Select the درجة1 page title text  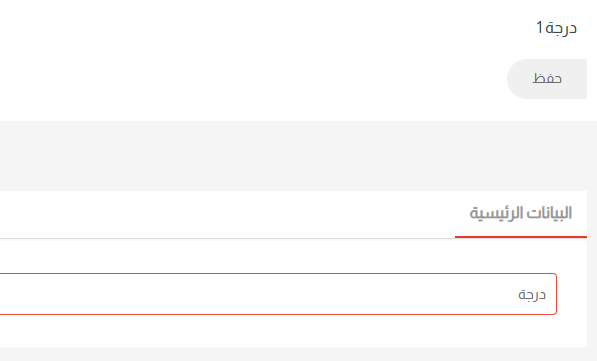click(x=556, y=28)
